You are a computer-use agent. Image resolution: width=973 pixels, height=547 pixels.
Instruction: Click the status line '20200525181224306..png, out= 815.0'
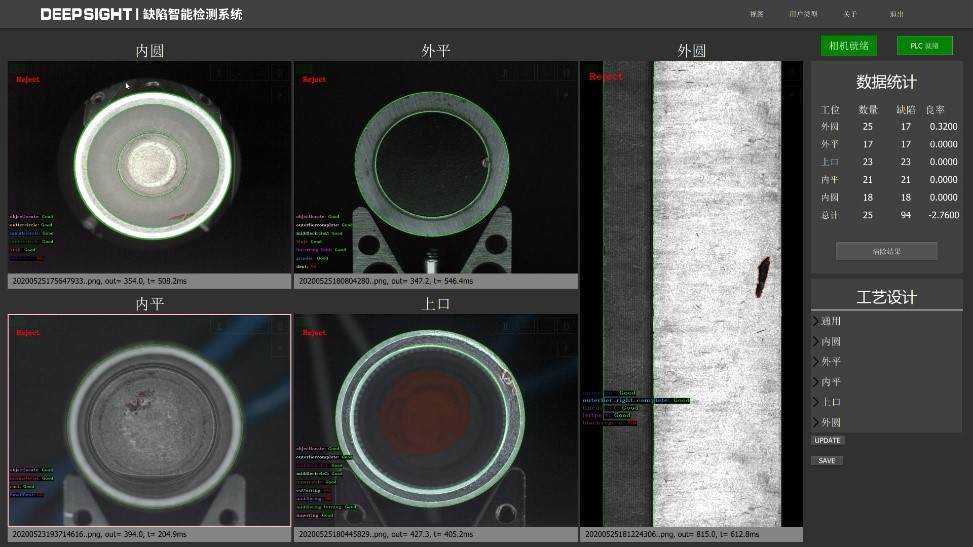click(691, 534)
